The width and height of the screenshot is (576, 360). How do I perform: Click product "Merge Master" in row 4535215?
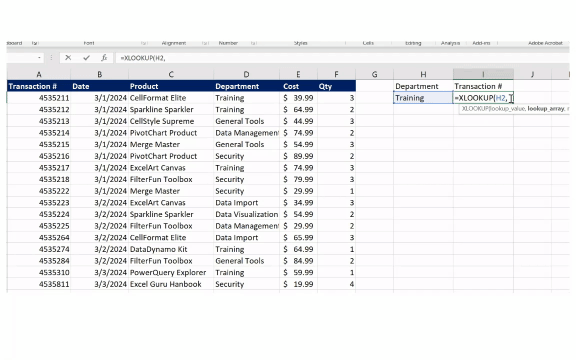(x=171, y=144)
